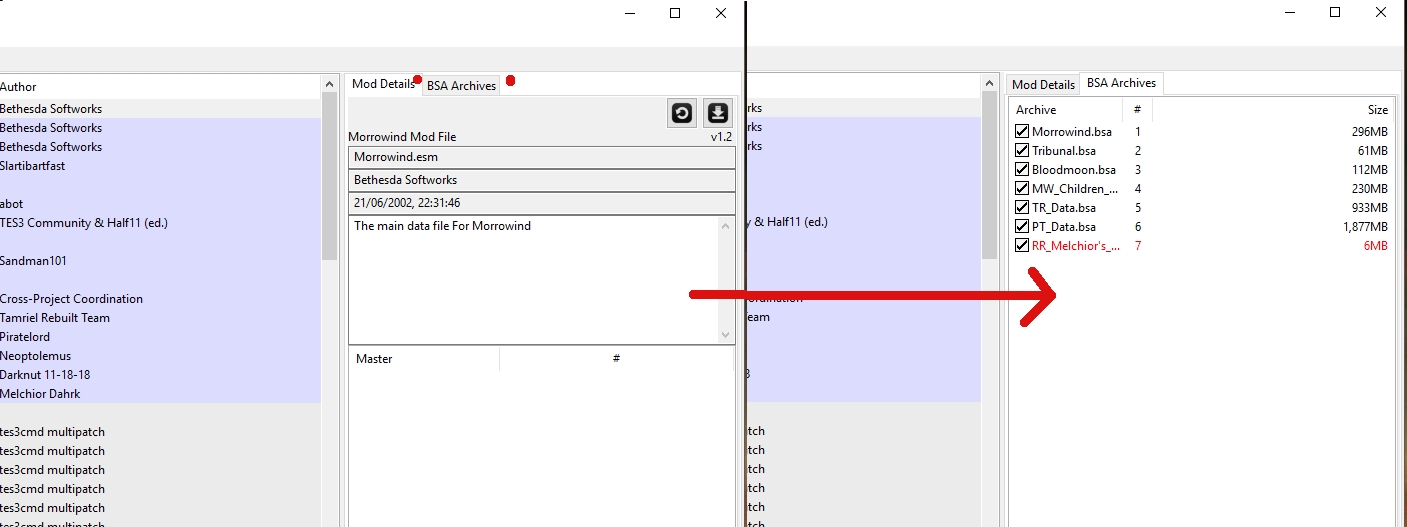Toggle the Tribunal.bsa checkbox
The width and height of the screenshot is (1407, 527).
[1022, 150]
